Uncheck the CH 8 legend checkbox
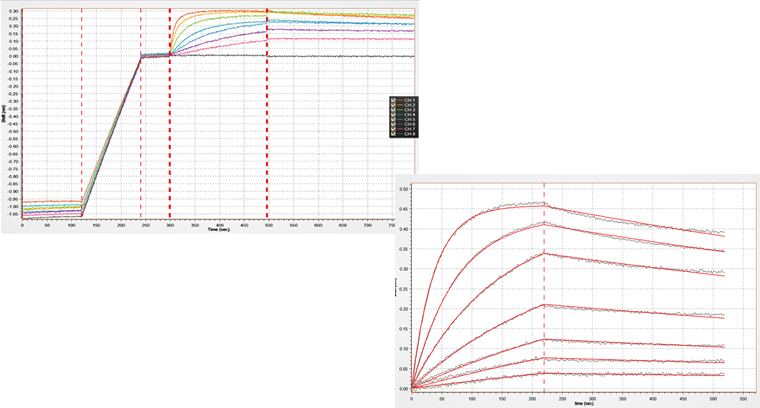The height and width of the screenshot is (408, 760). coord(393,136)
